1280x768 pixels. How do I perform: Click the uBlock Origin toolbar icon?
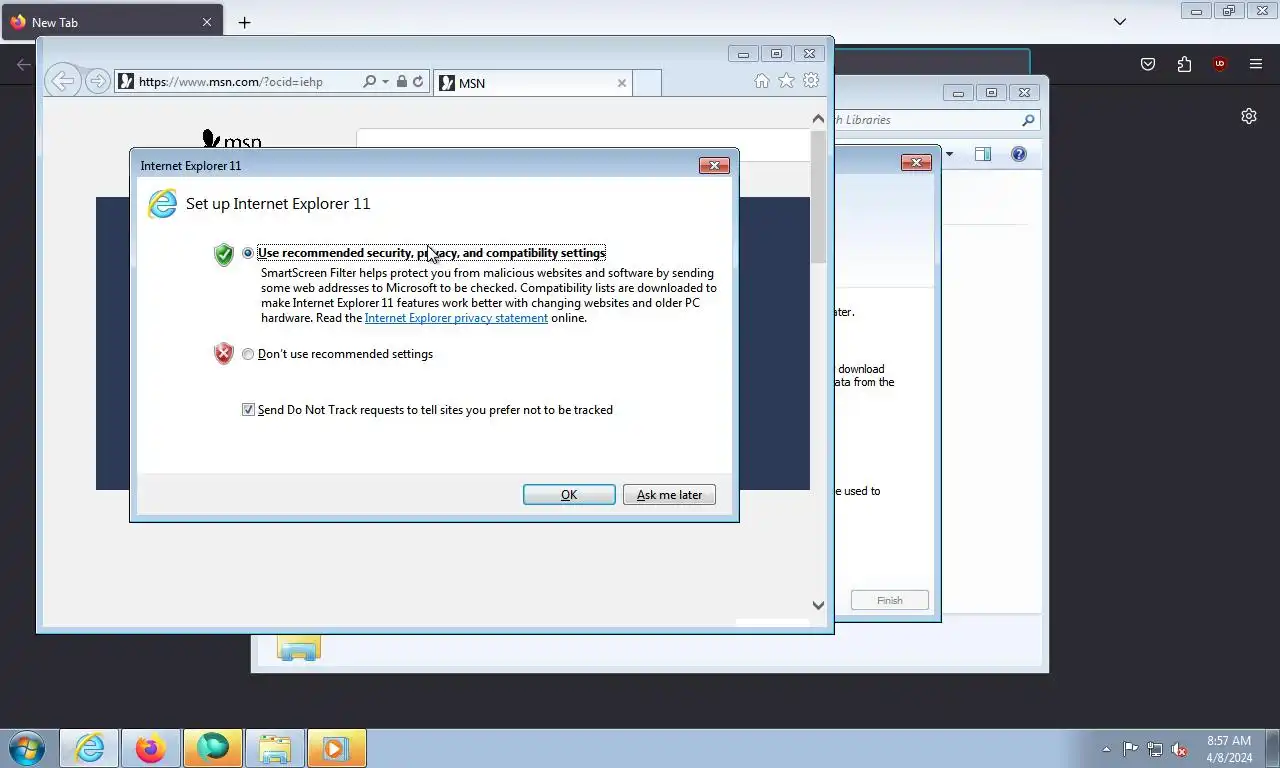(1219, 64)
